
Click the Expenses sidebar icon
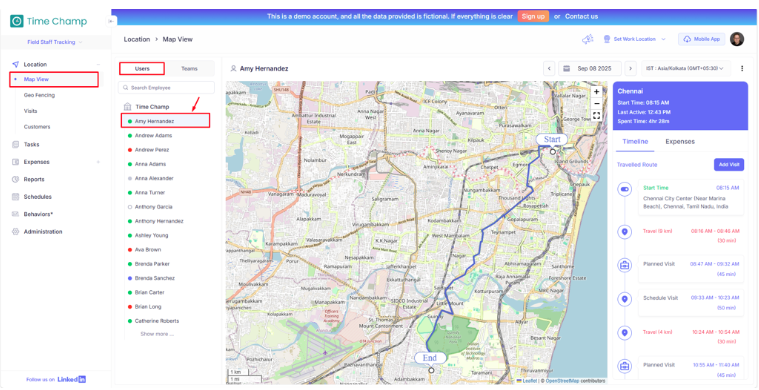15,162
